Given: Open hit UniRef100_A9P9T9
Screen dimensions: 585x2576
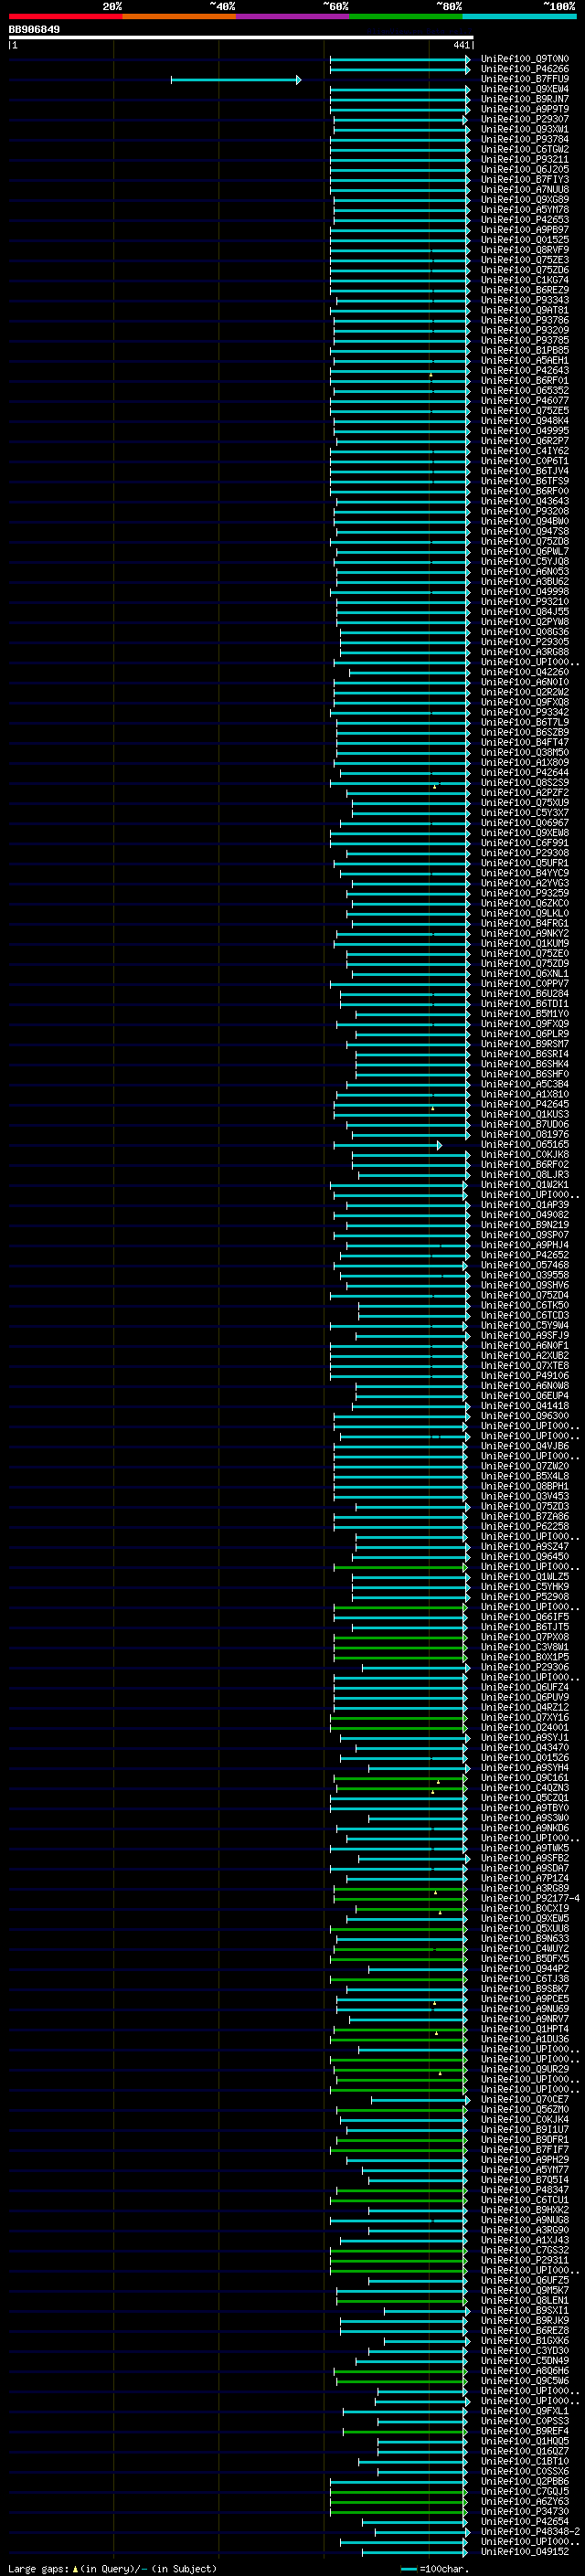Looking at the screenshot, I should coord(525,109).
